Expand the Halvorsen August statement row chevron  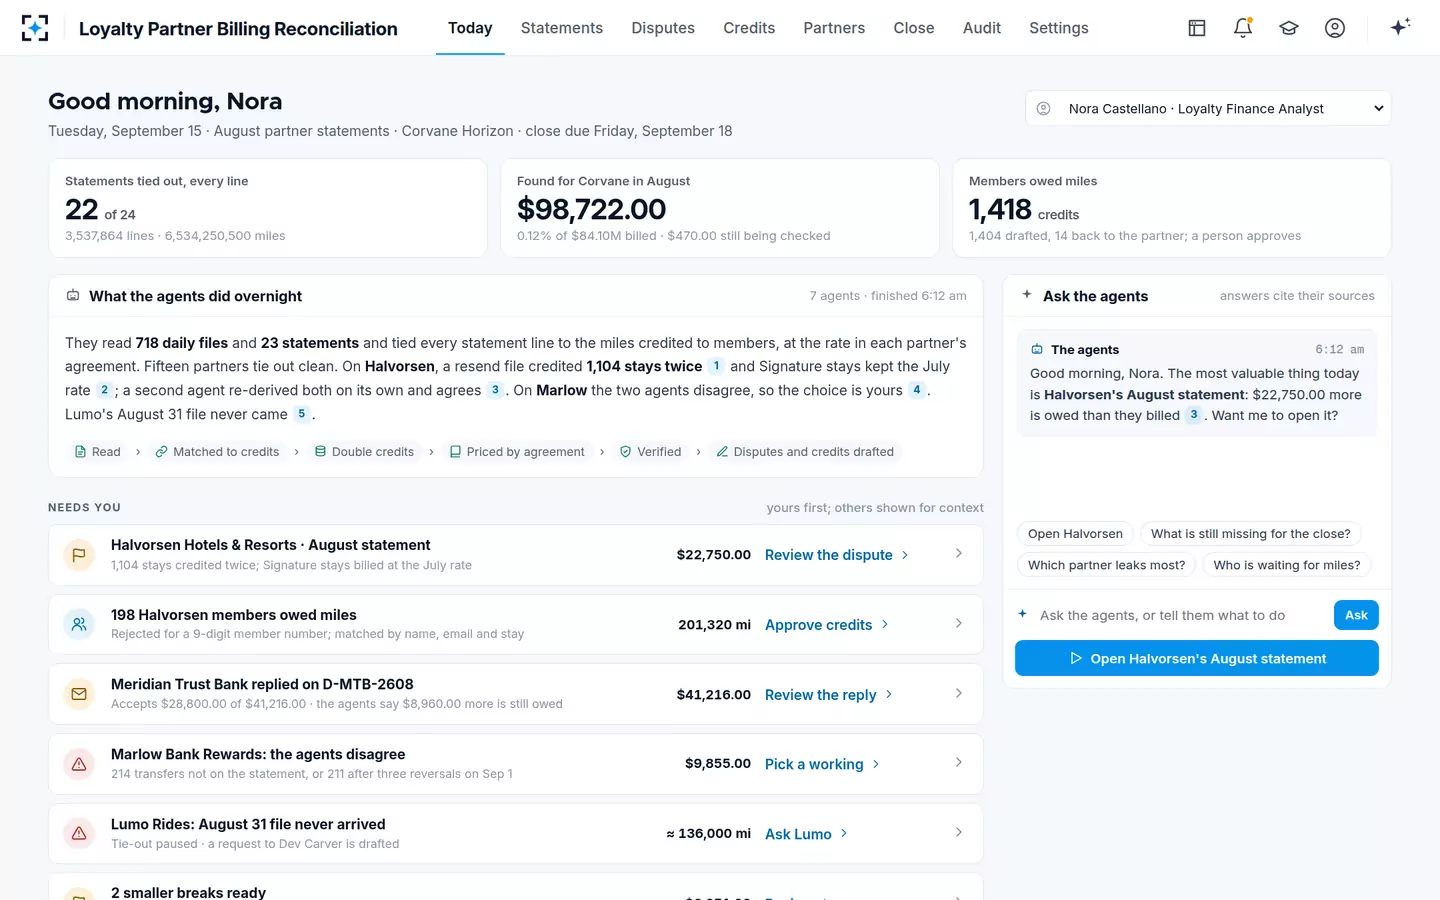click(958, 554)
